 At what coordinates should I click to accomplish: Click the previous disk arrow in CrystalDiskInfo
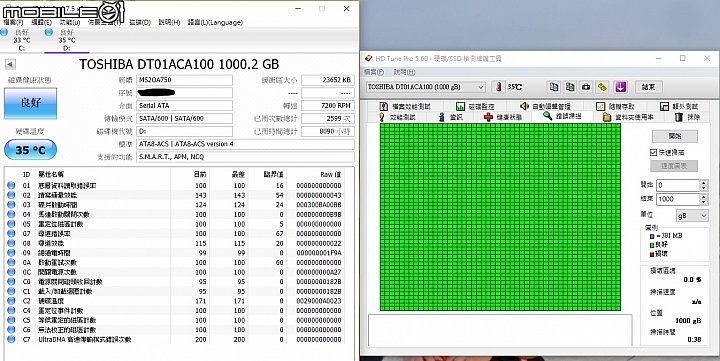pyautogui.click(x=10, y=64)
